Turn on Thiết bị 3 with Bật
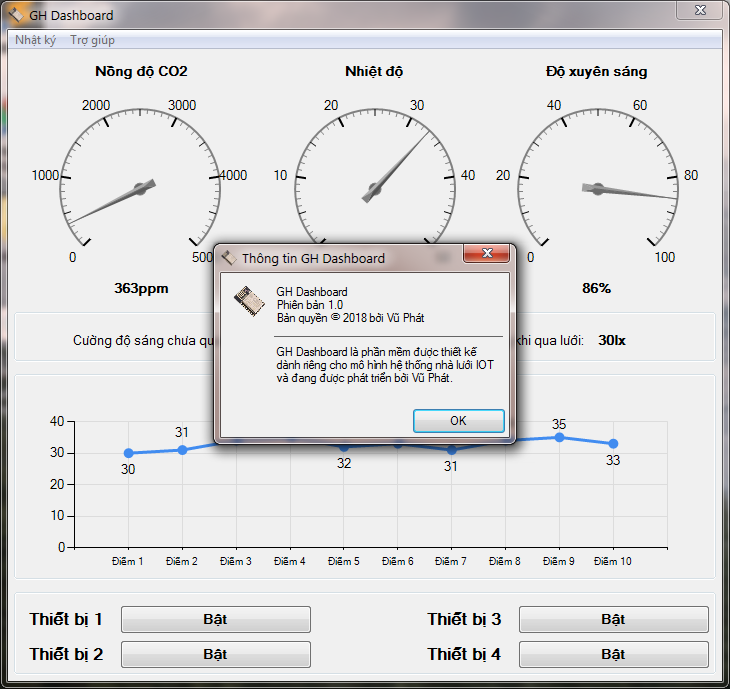Viewport: 730px width, 689px height. [614, 619]
